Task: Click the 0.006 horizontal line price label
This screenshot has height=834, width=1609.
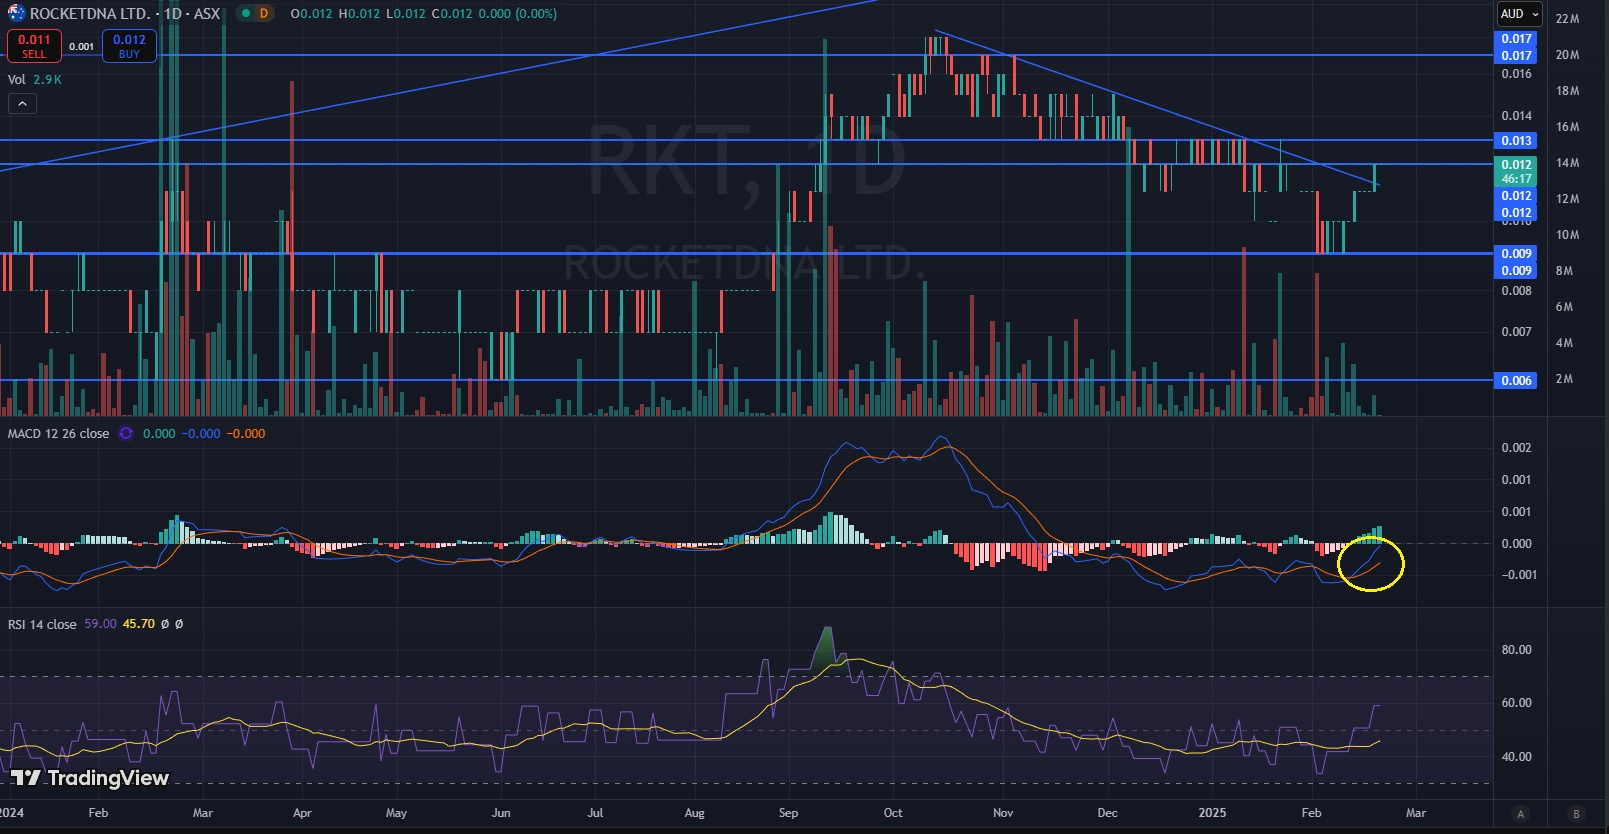Action: click(1516, 380)
